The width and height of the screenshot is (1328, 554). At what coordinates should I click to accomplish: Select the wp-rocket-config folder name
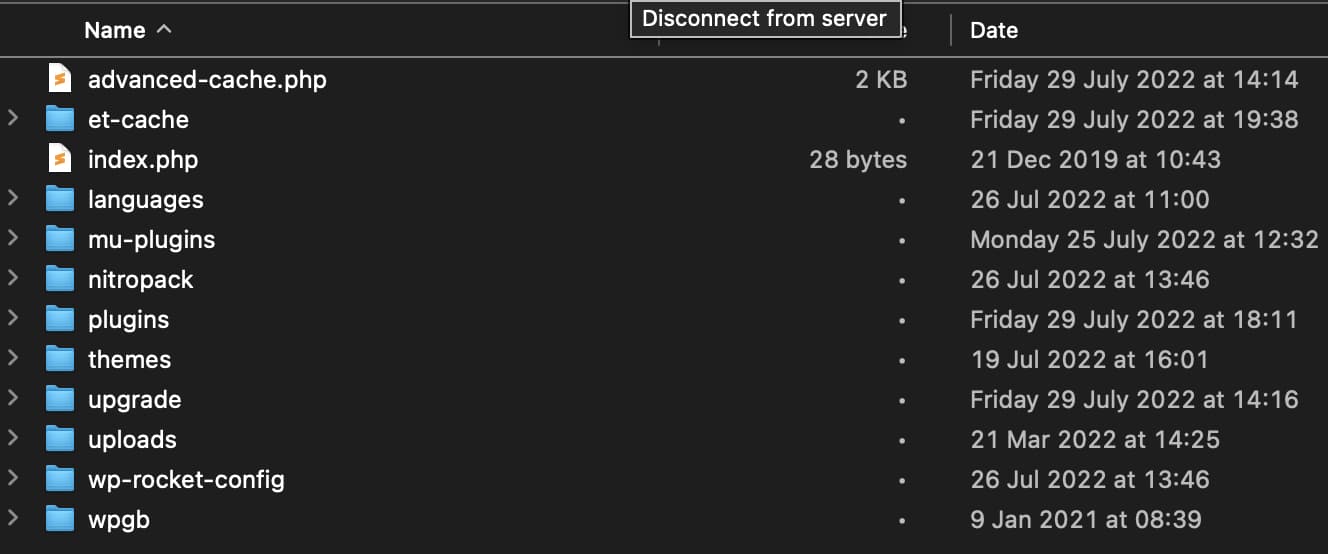tap(186, 479)
